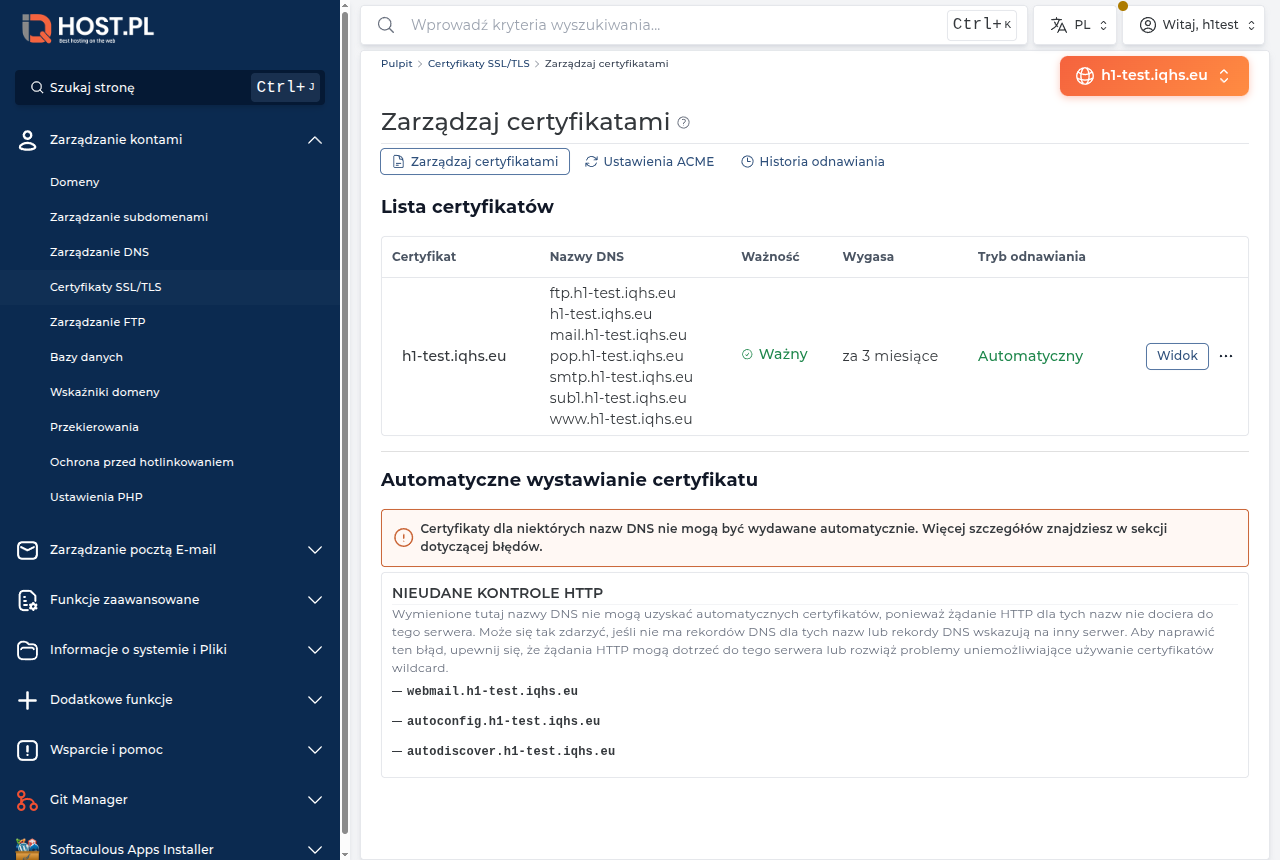Click the Softaculous Apps Installer icon
The width and height of the screenshot is (1280, 860).
click(28, 849)
